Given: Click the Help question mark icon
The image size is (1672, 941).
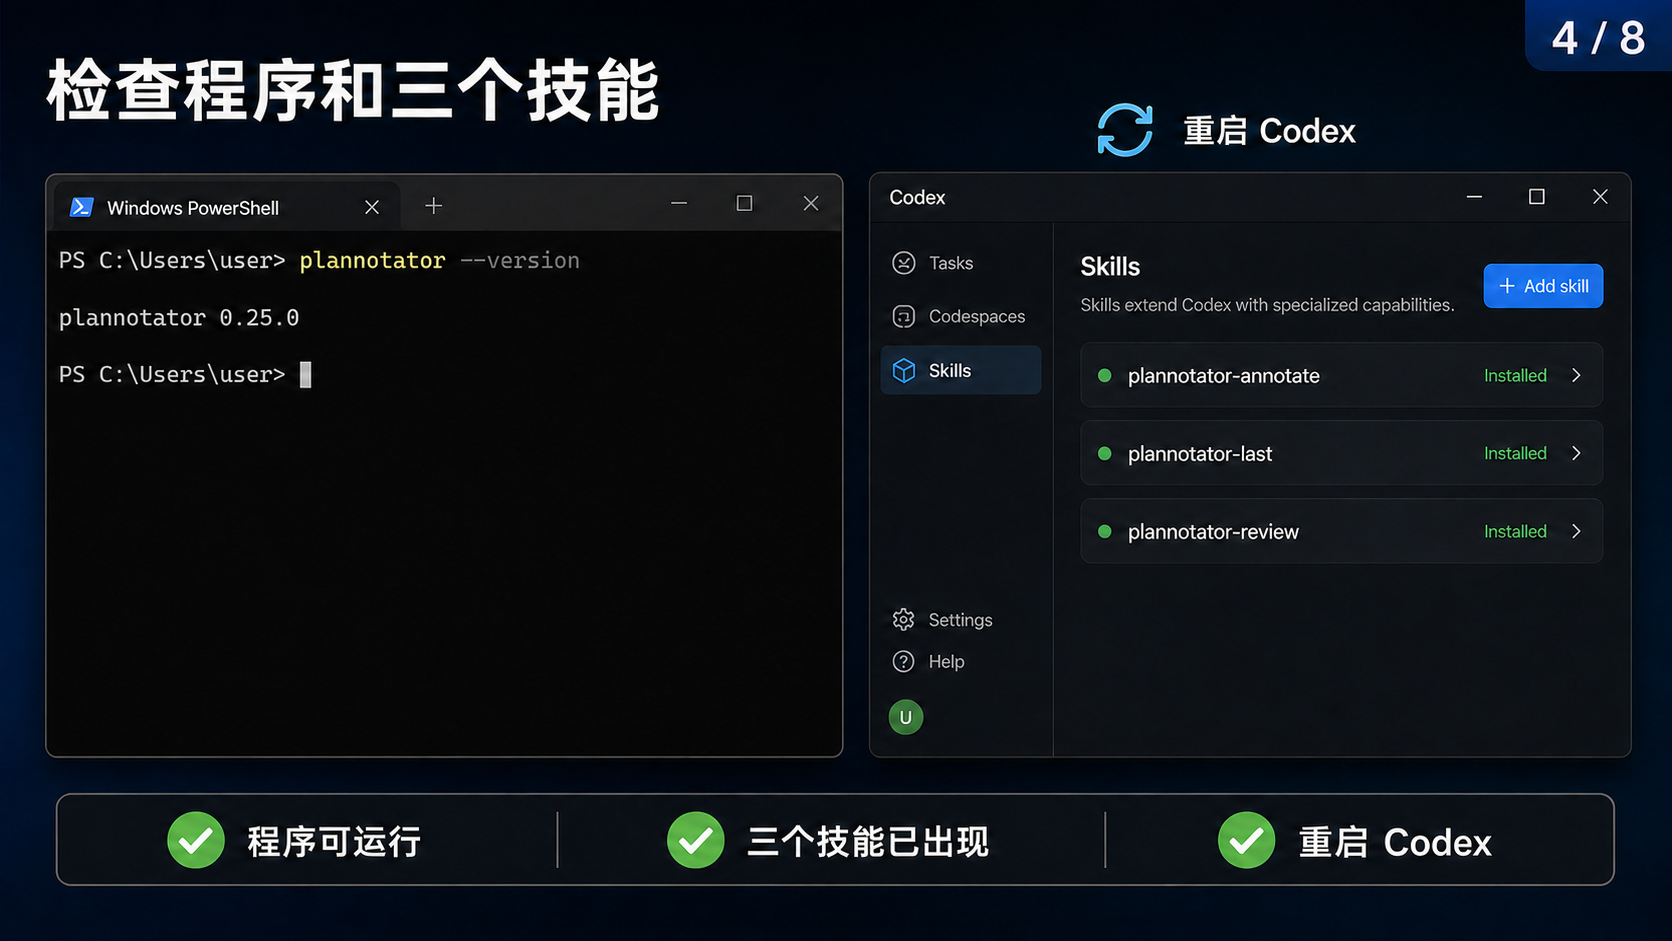Looking at the screenshot, I should tap(903, 662).
